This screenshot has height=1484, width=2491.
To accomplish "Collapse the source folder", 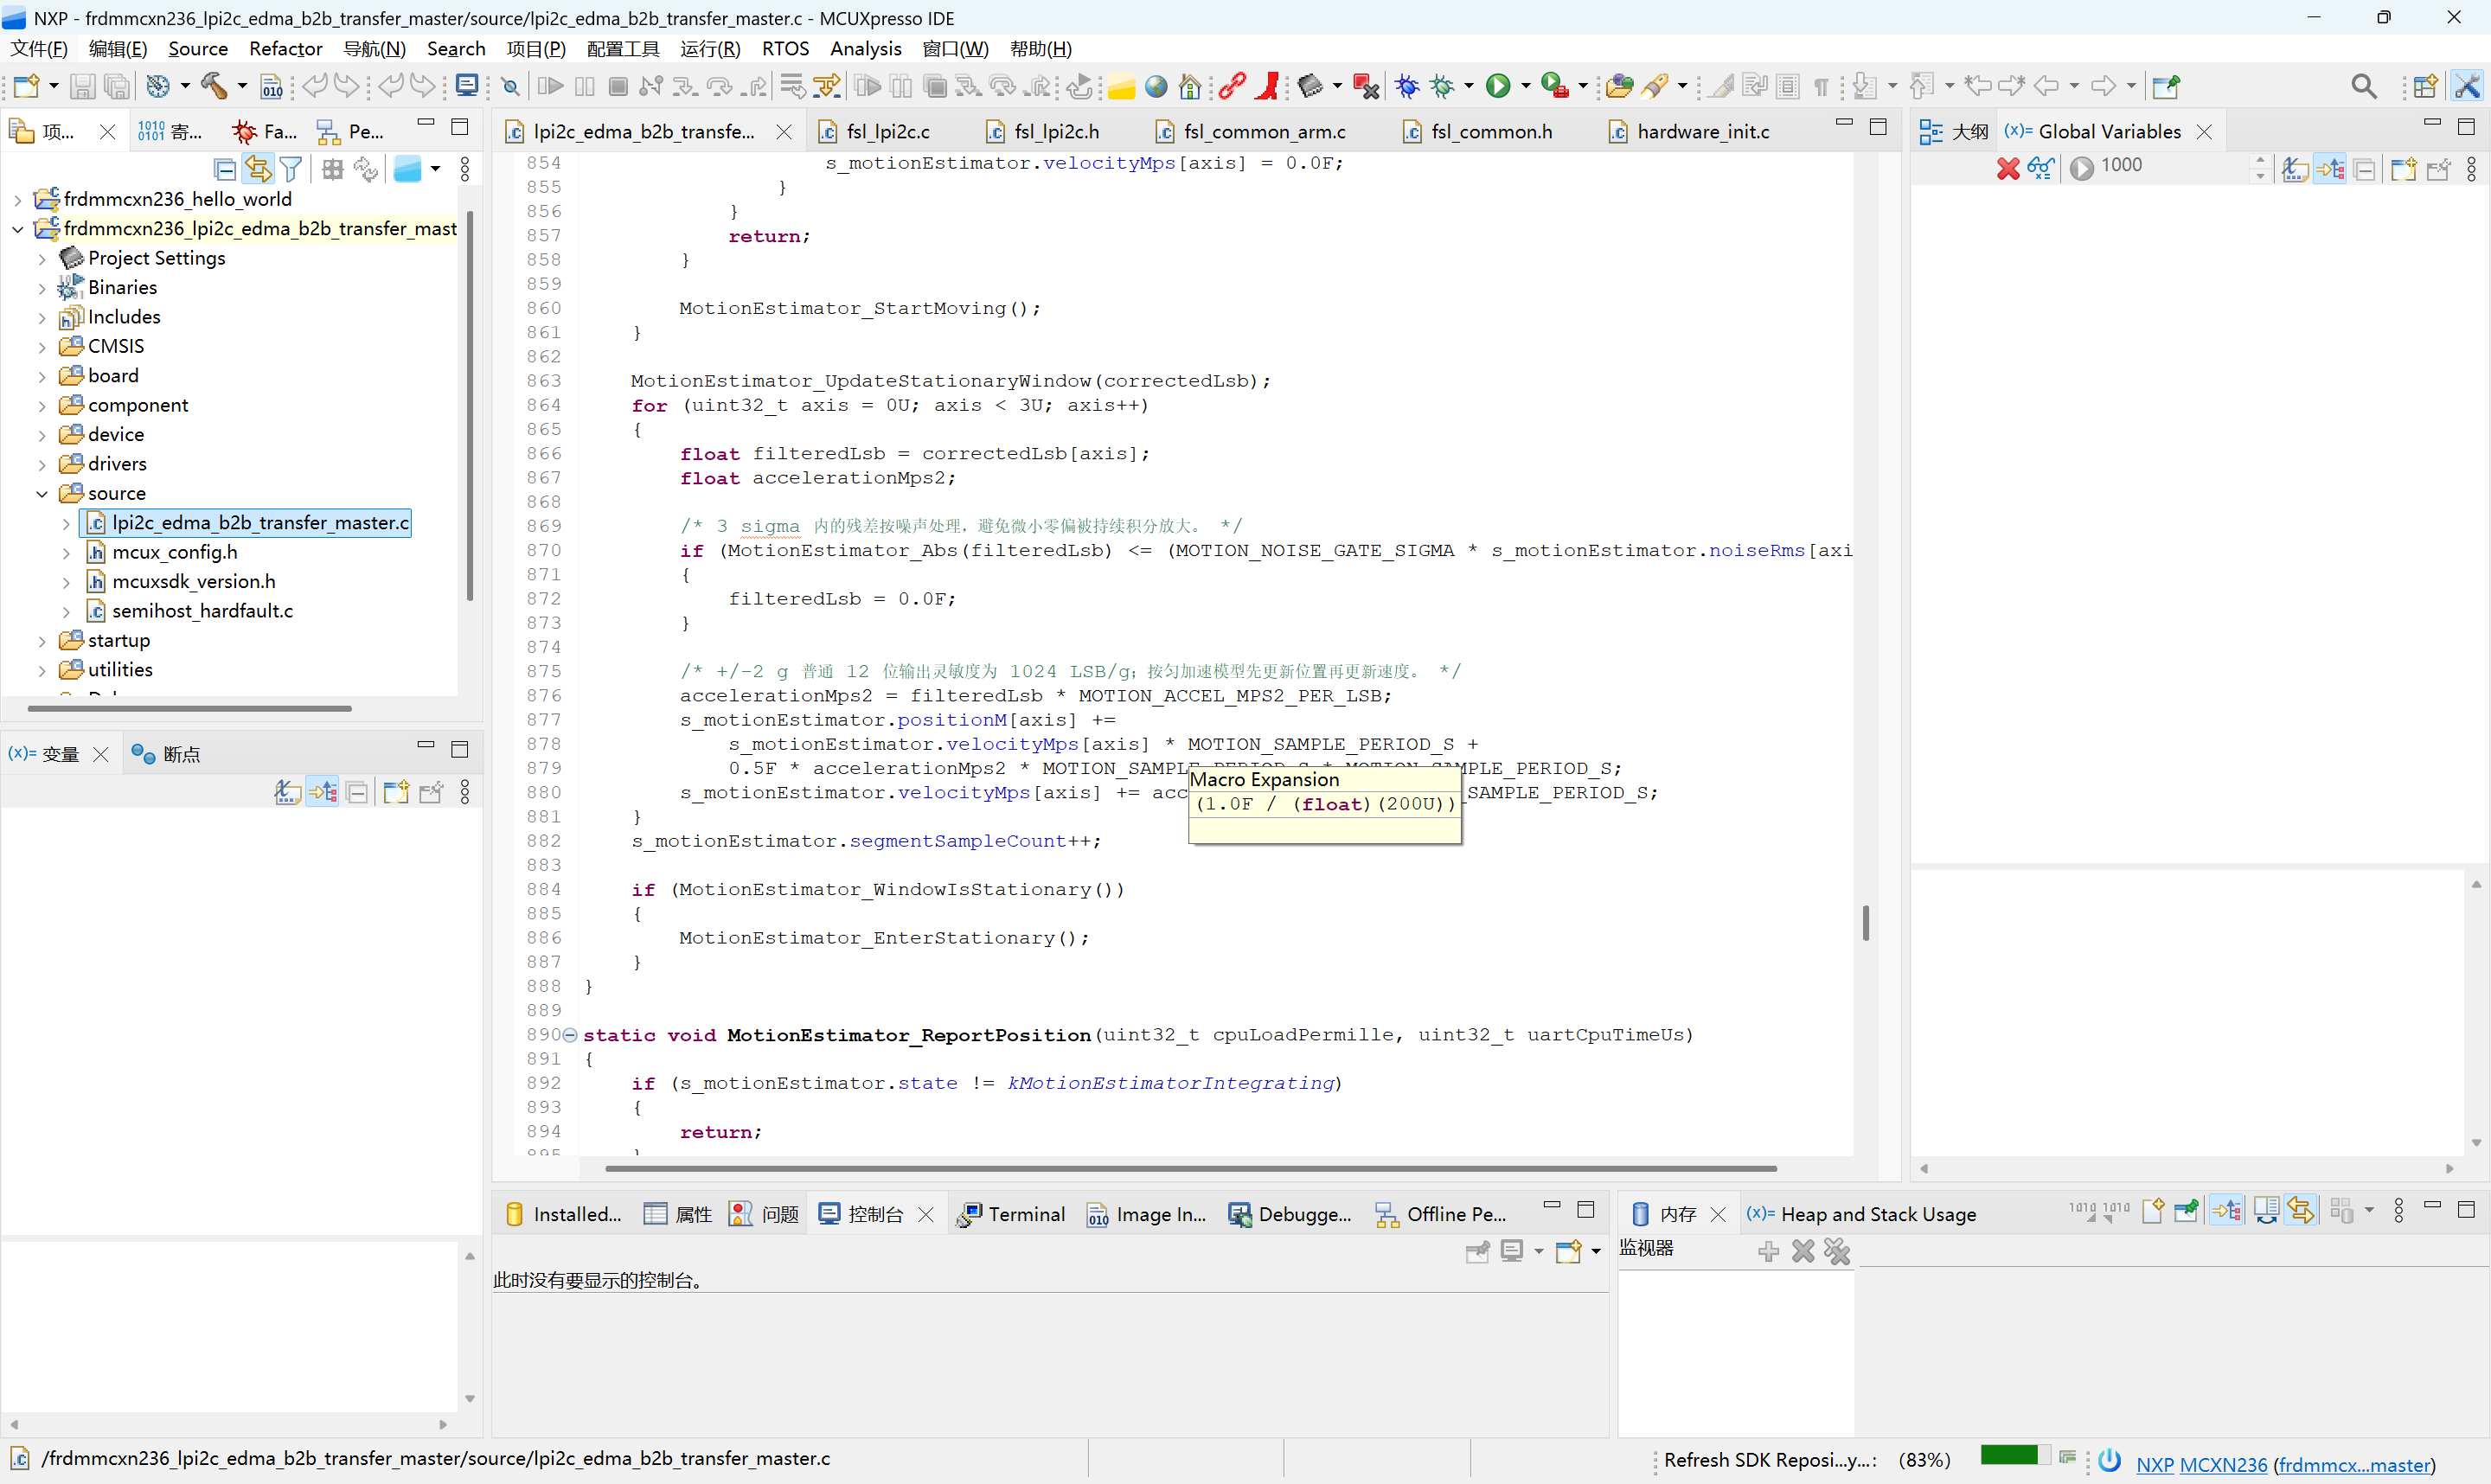I will [x=42, y=494].
